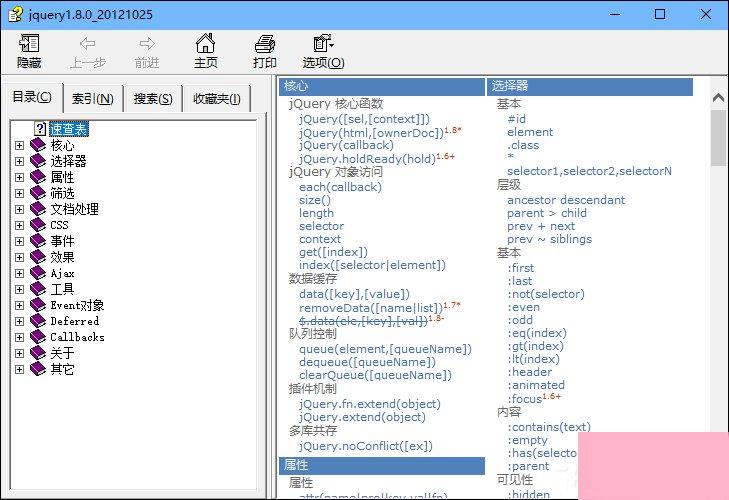Open the :contains(text) link

click(549, 427)
